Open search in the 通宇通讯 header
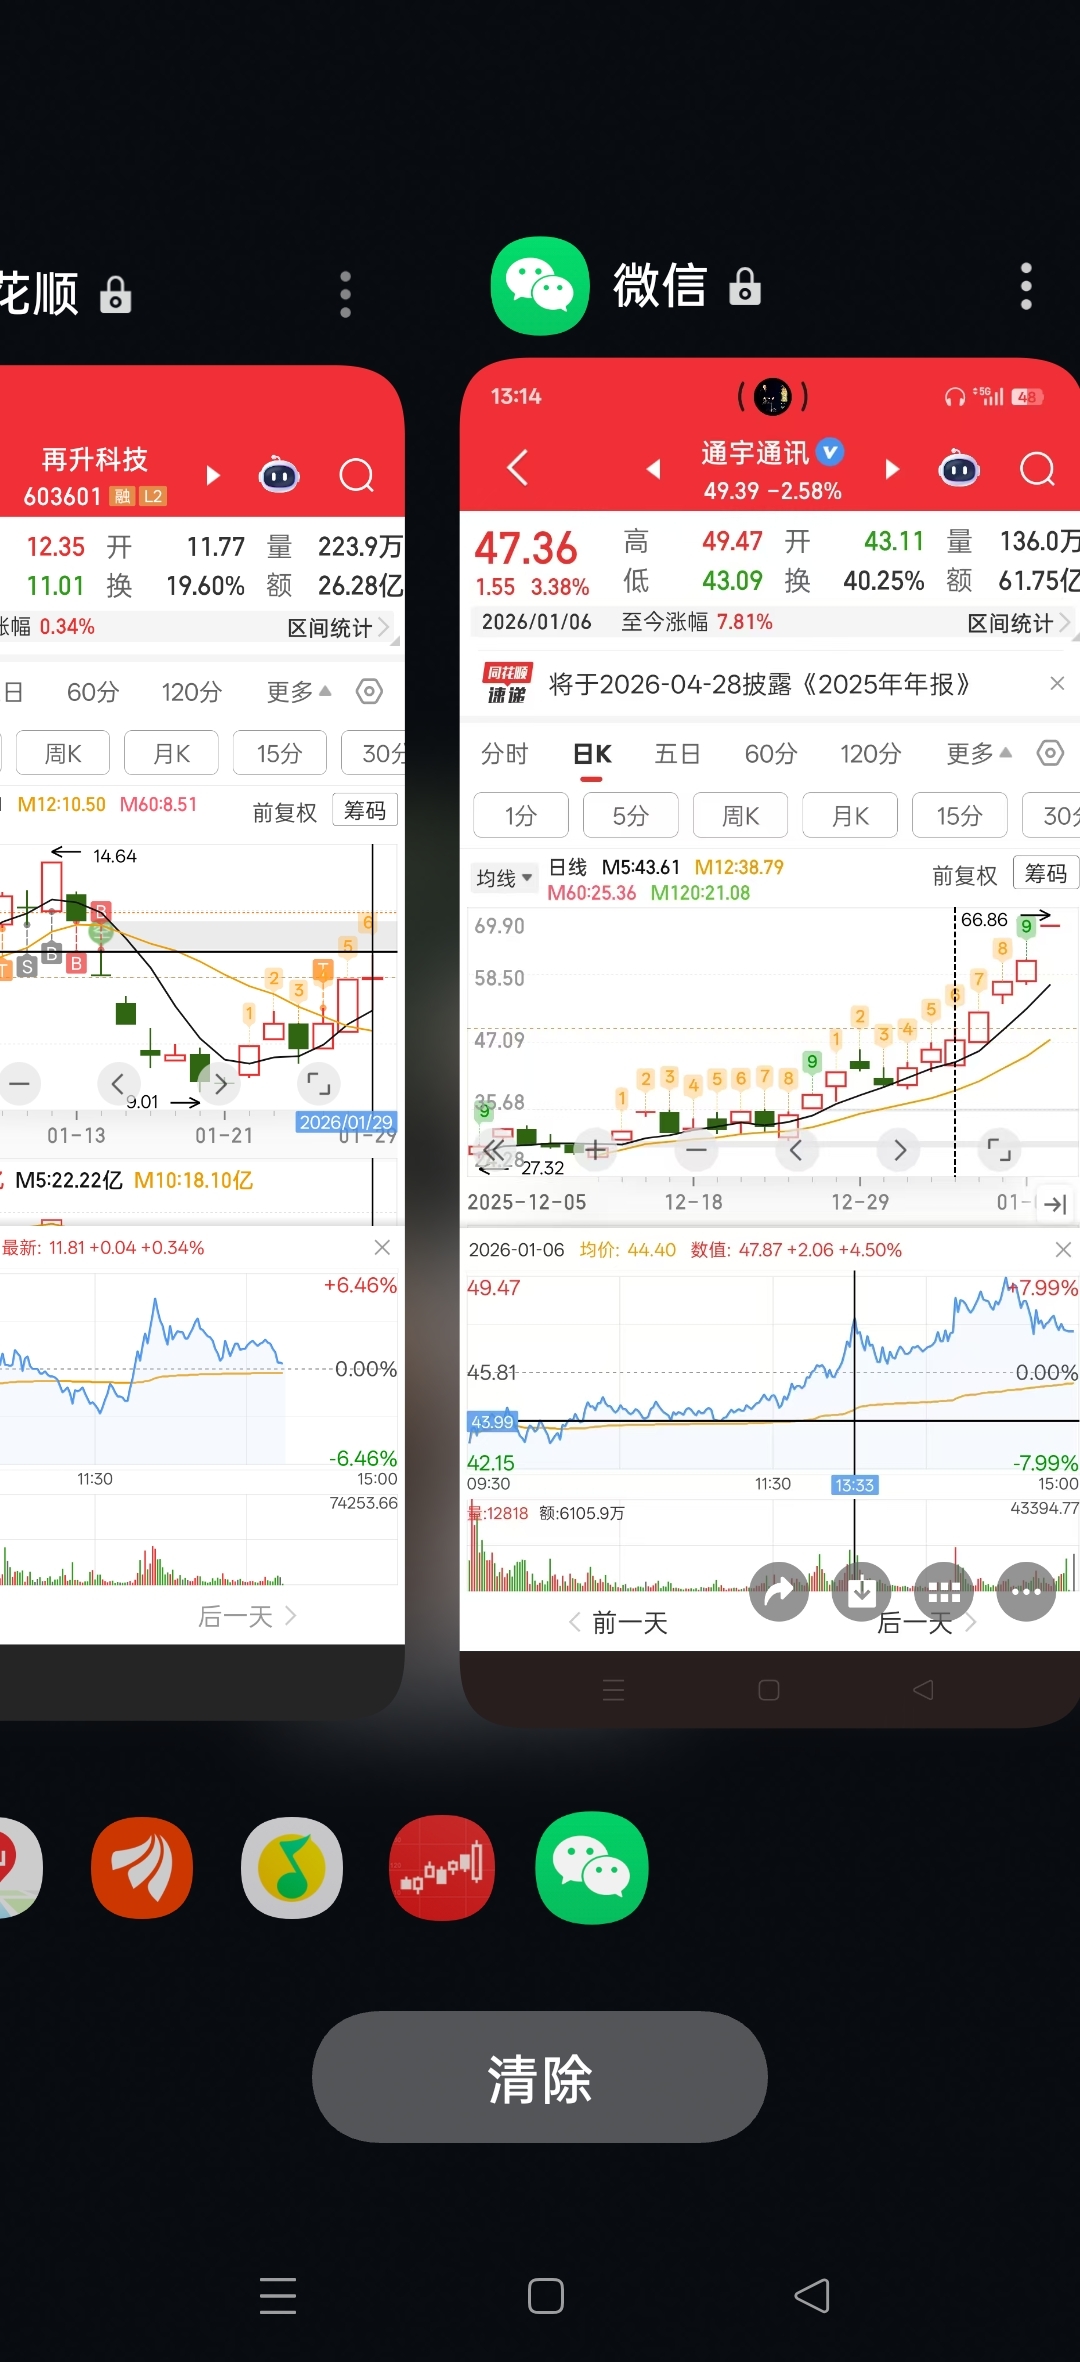 [x=1037, y=468]
